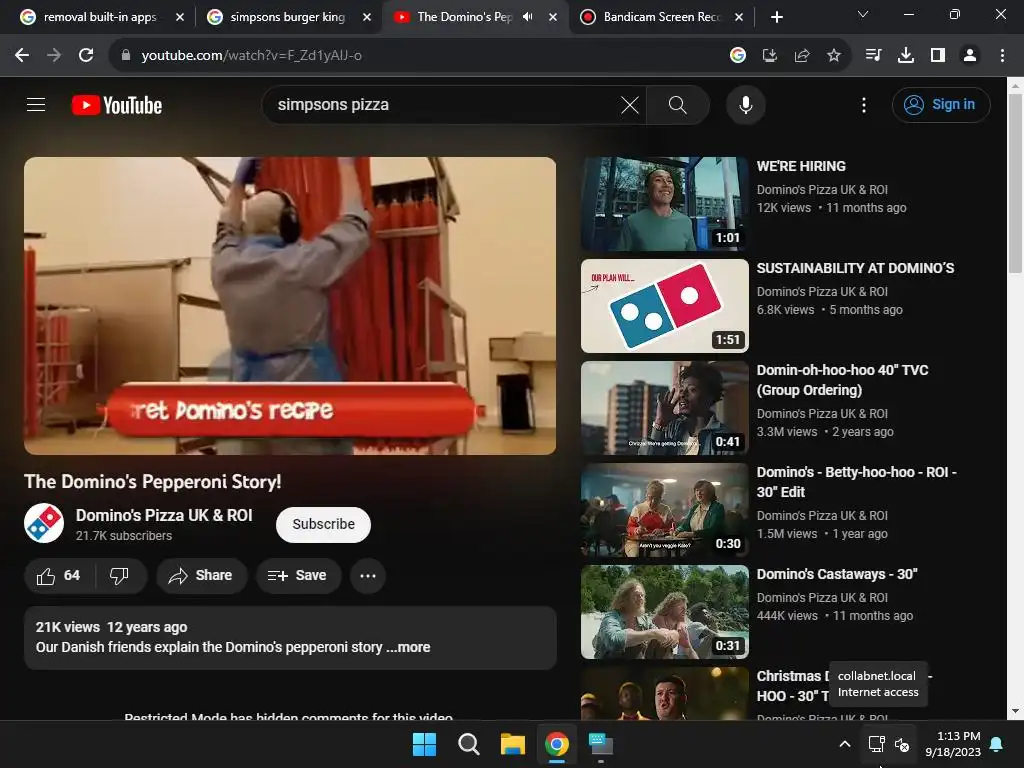
Task: Open Domin-oh-hoo-hoo 40" TVC video title
Action: (x=842, y=380)
